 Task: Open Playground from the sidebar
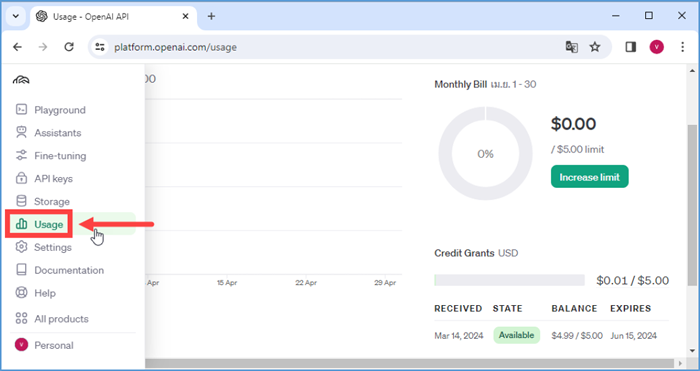point(51,110)
